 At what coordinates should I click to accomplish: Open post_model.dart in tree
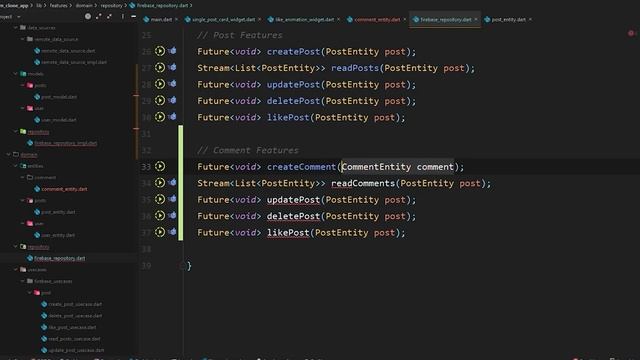[x=59, y=97]
